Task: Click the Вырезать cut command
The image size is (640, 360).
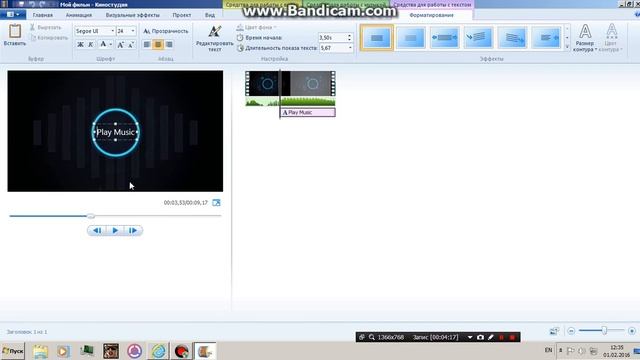Action: coord(45,27)
